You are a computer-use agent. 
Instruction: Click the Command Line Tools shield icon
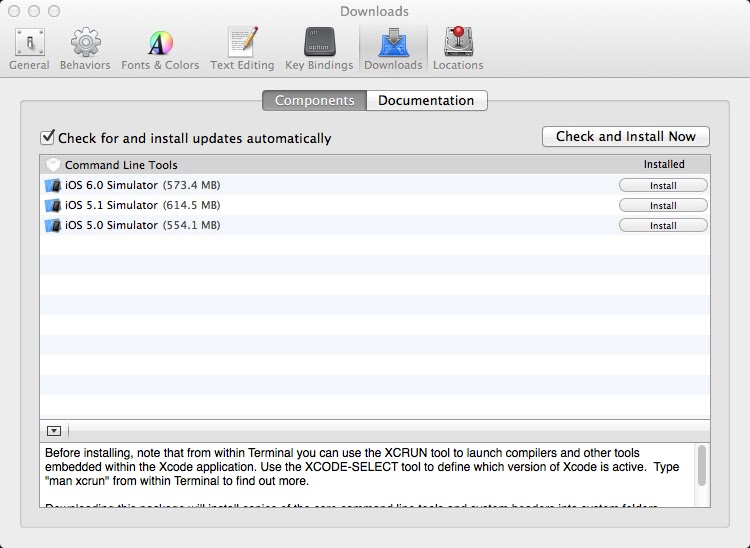(53, 165)
